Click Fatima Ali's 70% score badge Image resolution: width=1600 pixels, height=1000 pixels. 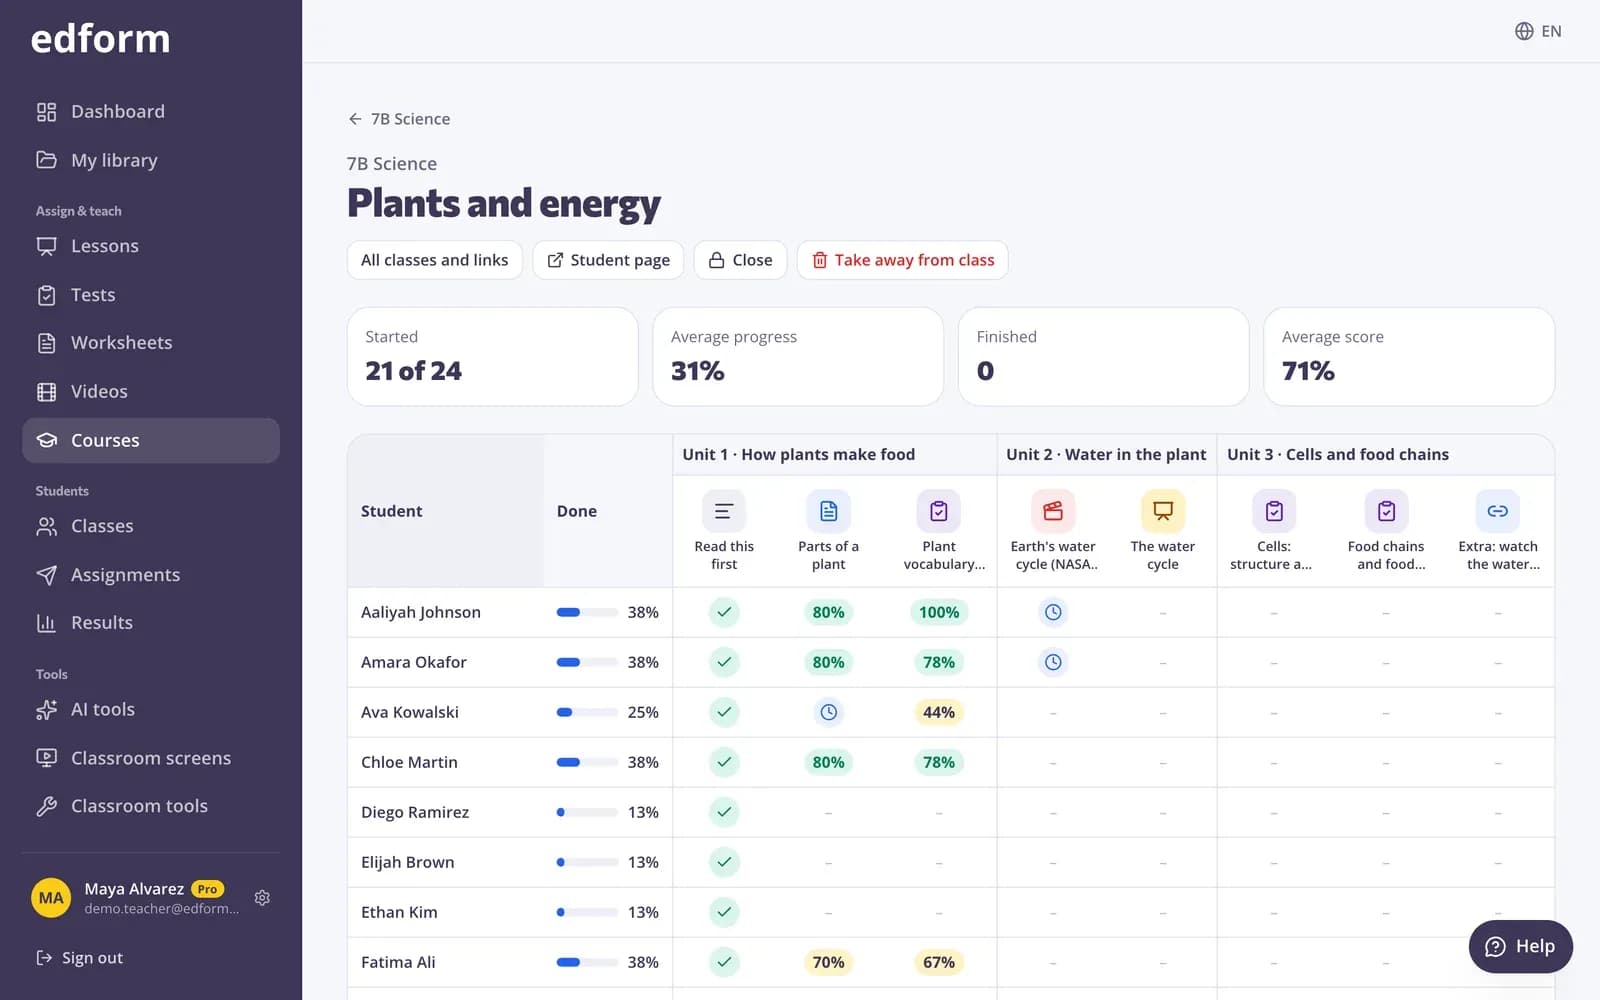[828, 962]
